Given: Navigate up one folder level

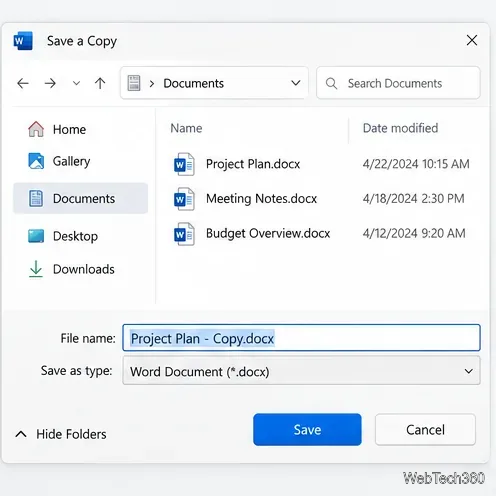Looking at the screenshot, I should pos(100,83).
